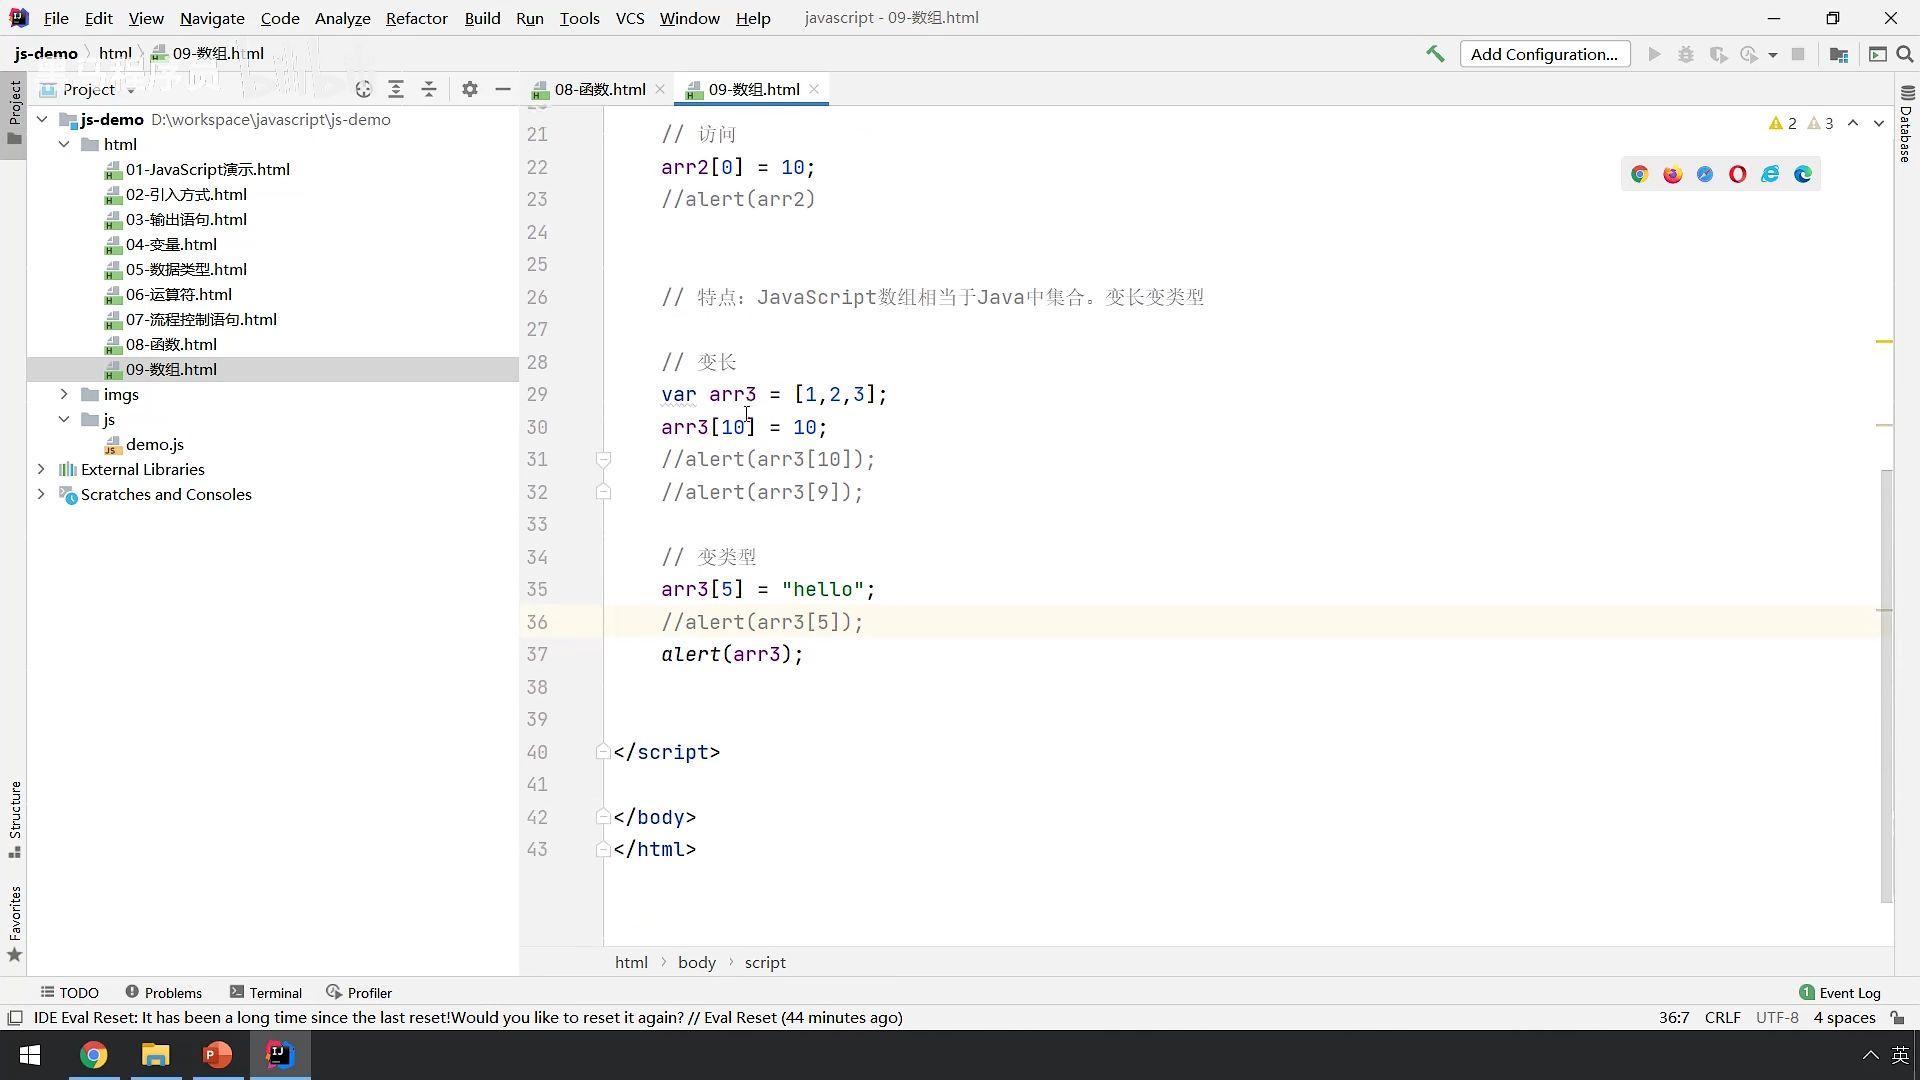
Task: Open the Project view dropdown
Action: [131, 90]
